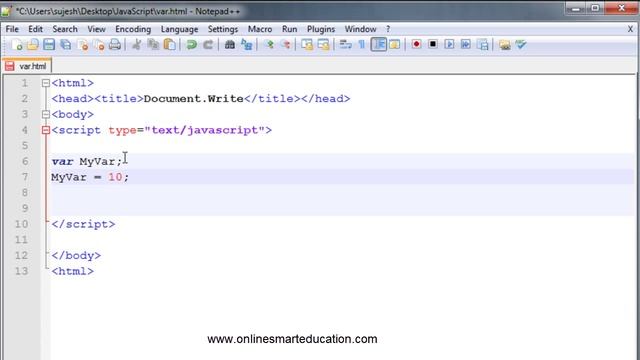Copy selection using the Copy icon
Viewport: 640px width, 360px height.
pyautogui.click(x=153, y=44)
